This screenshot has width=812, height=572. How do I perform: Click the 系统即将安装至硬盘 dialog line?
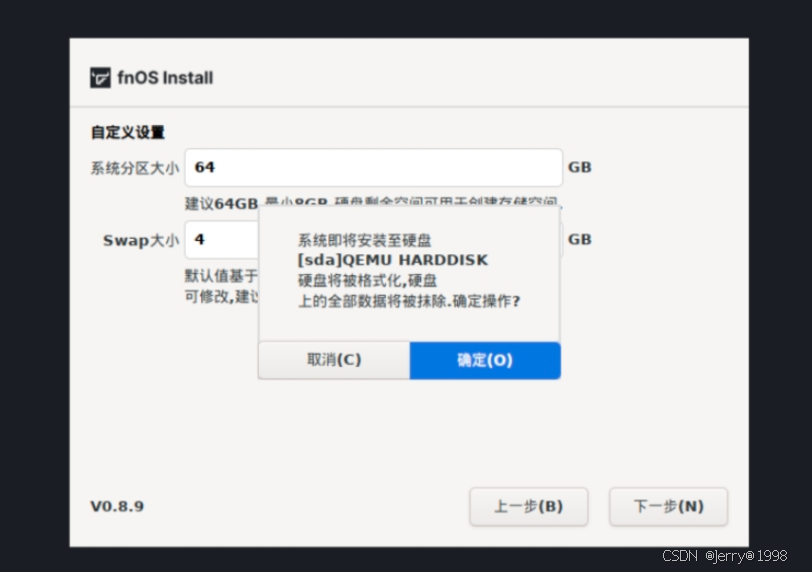365,240
